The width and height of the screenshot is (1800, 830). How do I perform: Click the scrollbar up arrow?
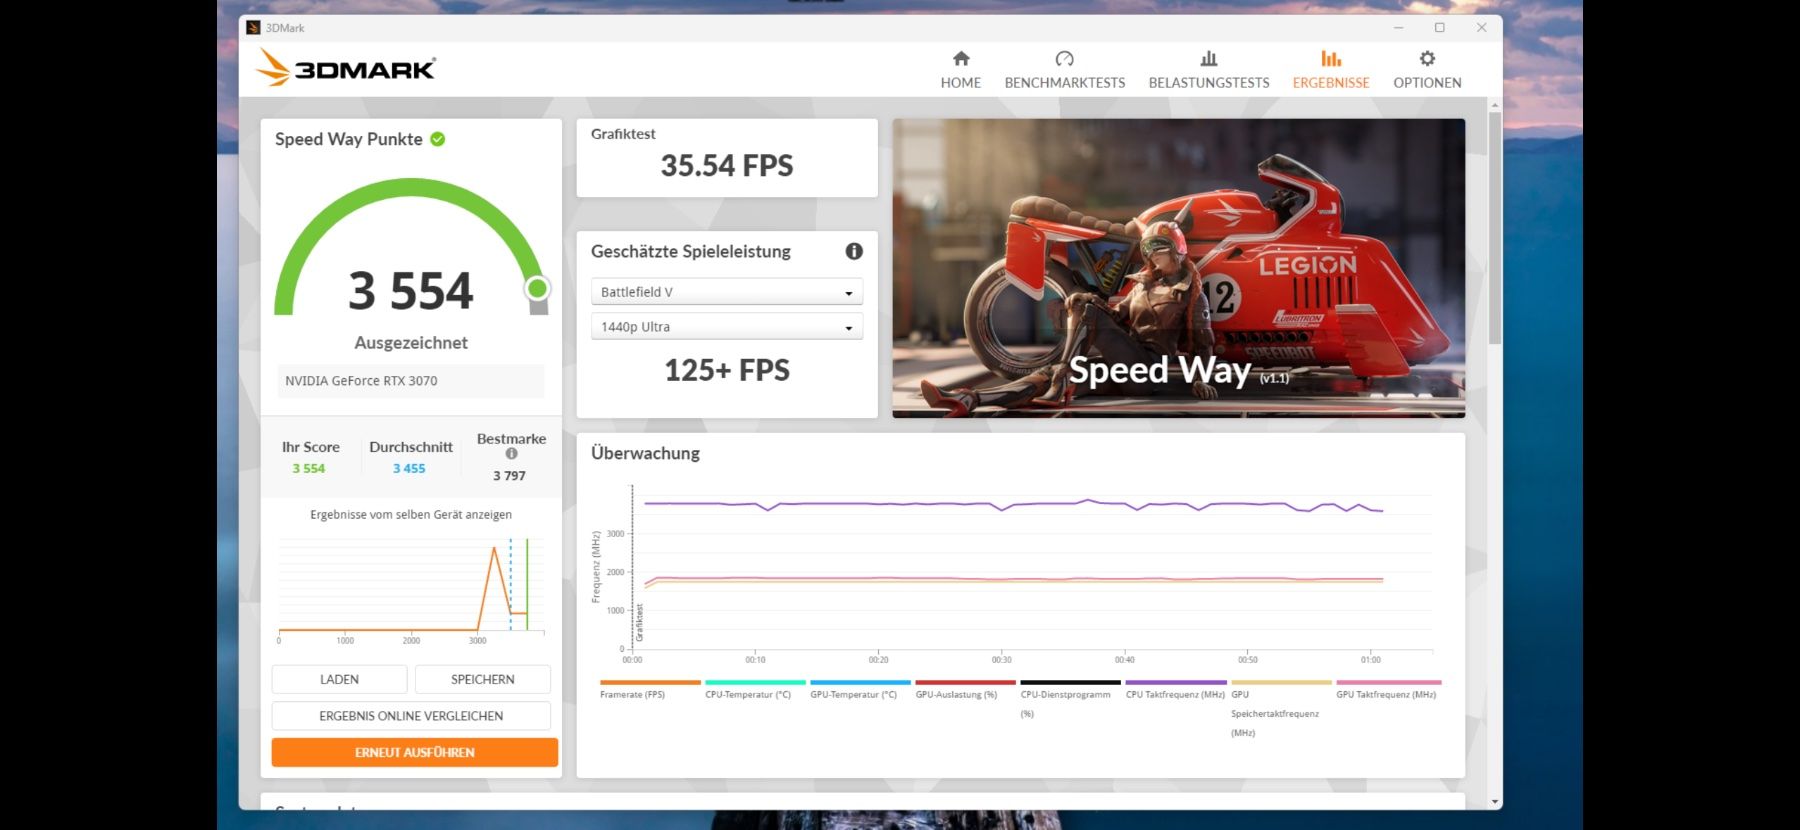(1495, 104)
